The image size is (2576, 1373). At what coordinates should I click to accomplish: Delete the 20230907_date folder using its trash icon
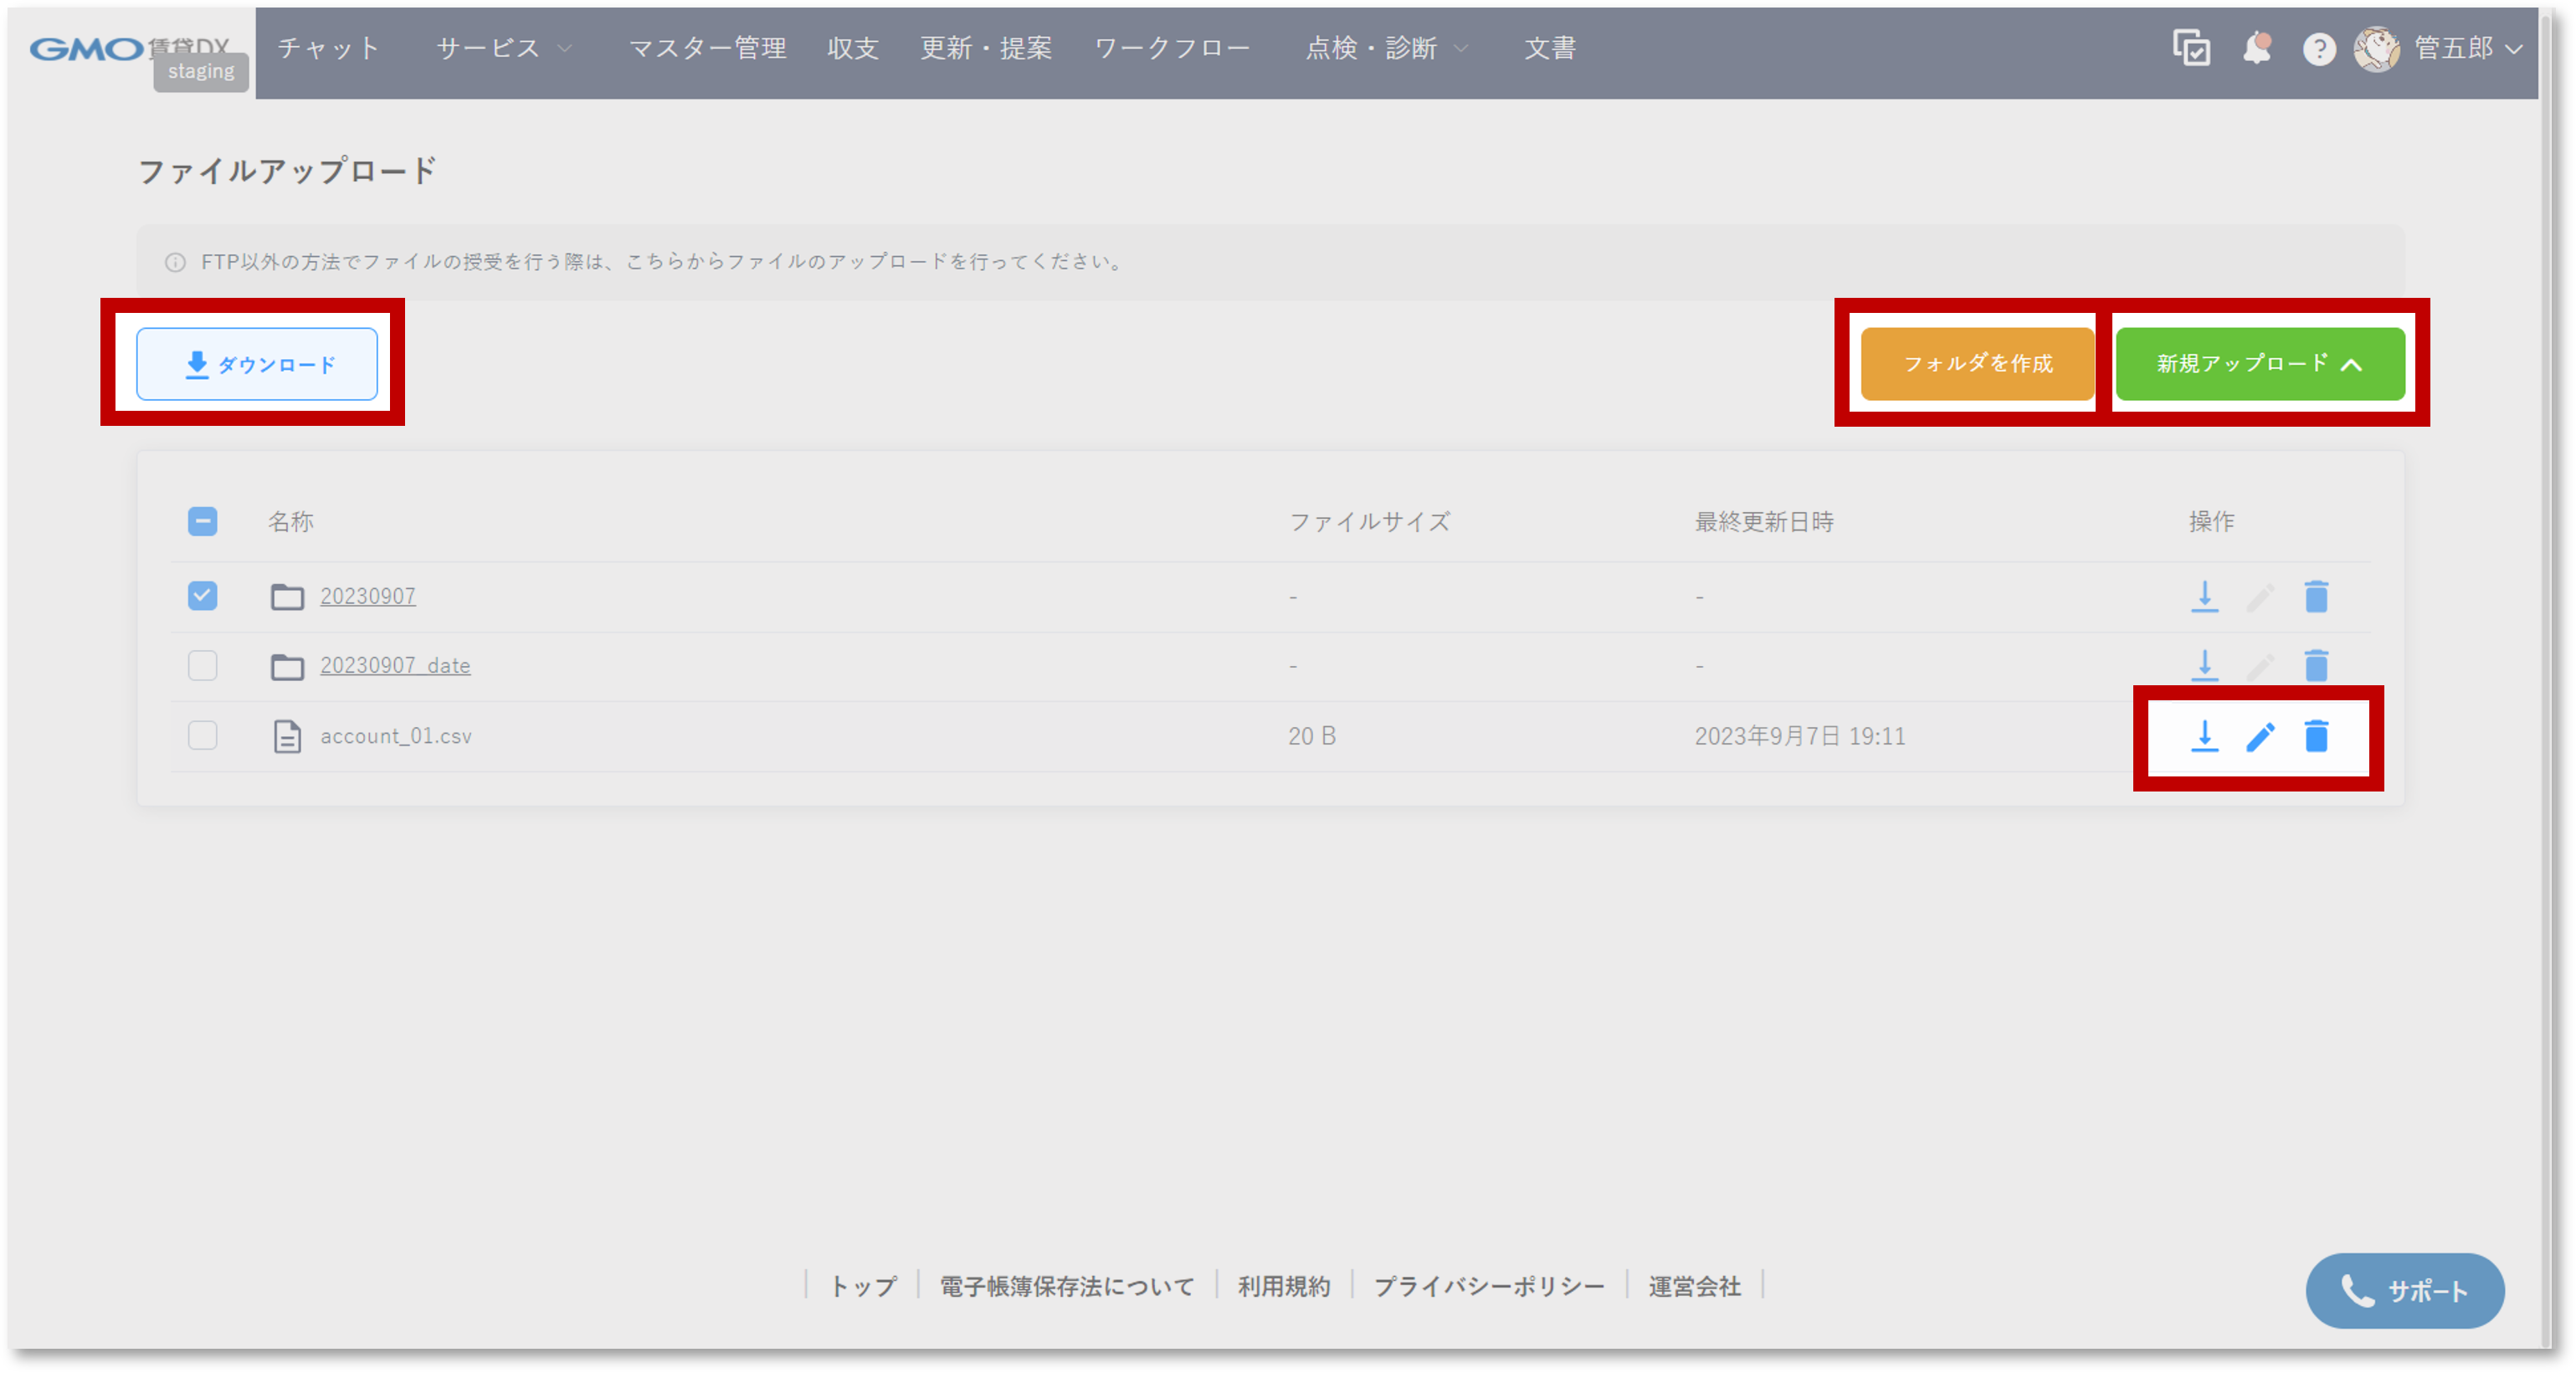click(x=2316, y=666)
